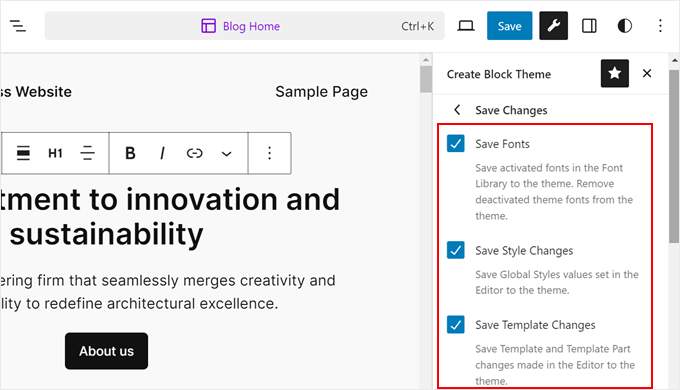Select paragraph about merging creativity
Image resolution: width=680 pixels, height=390 pixels.
tap(167, 292)
